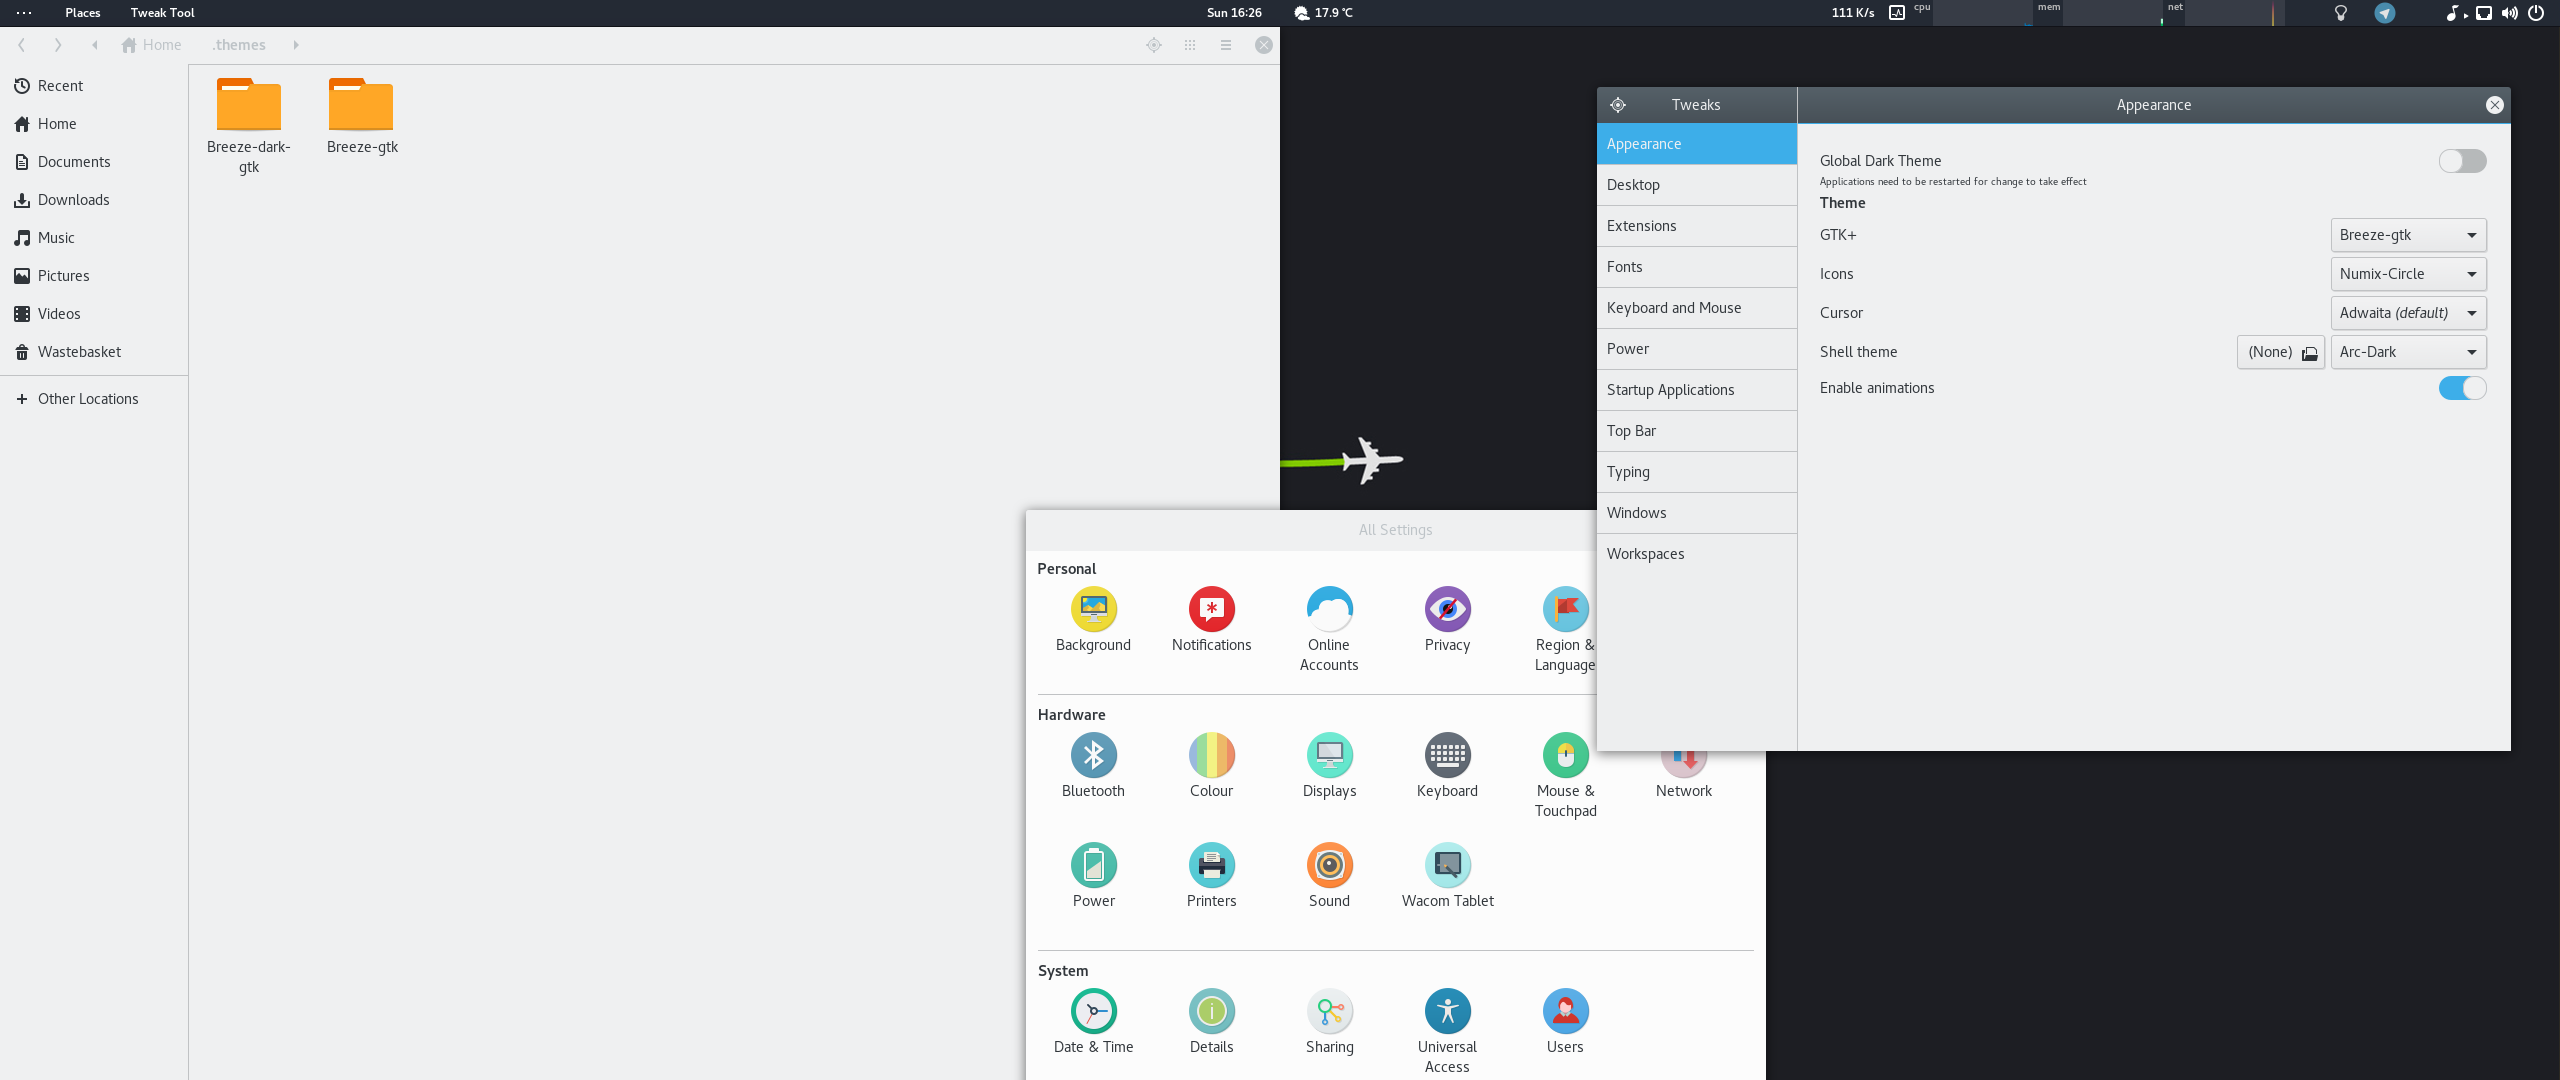Open the Shell theme Arc-Dark dropdown

pyautogui.click(x=2407, y=352)
